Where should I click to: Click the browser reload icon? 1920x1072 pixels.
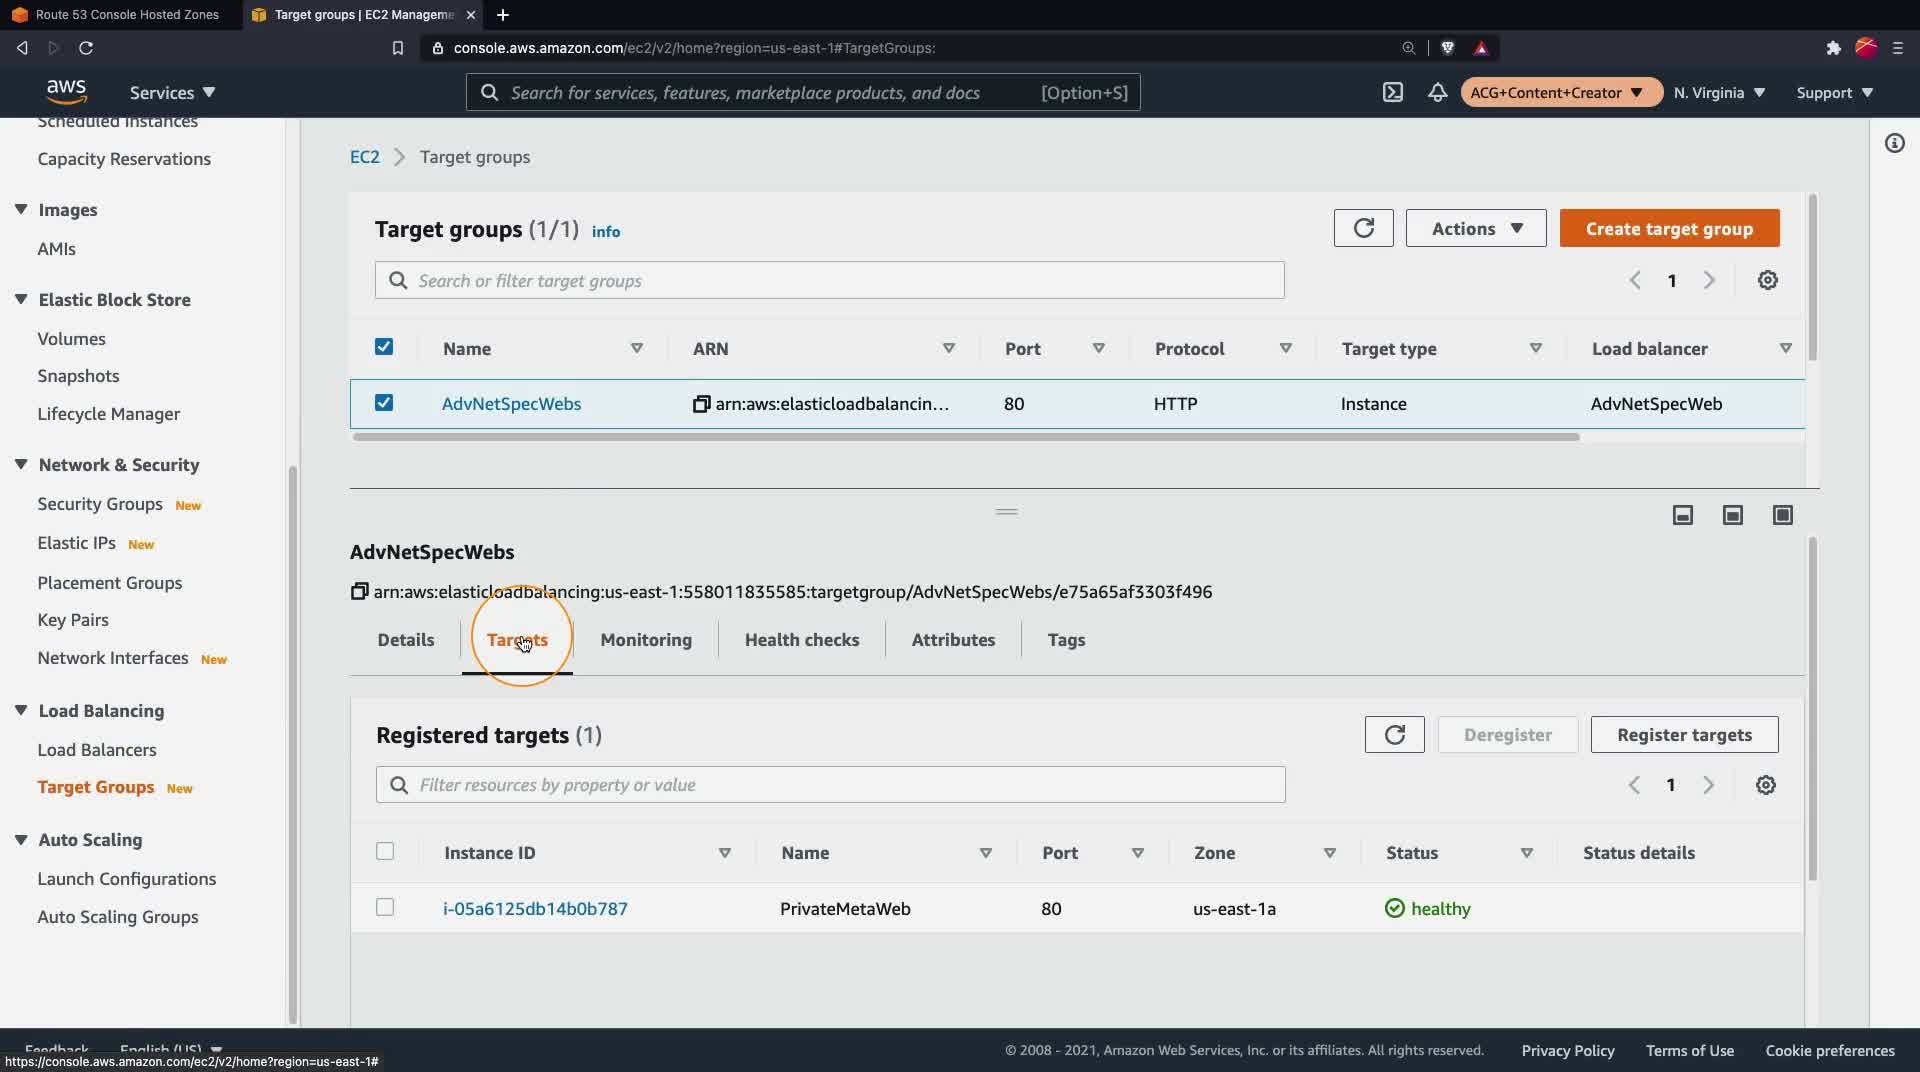[x=86, y=48]
